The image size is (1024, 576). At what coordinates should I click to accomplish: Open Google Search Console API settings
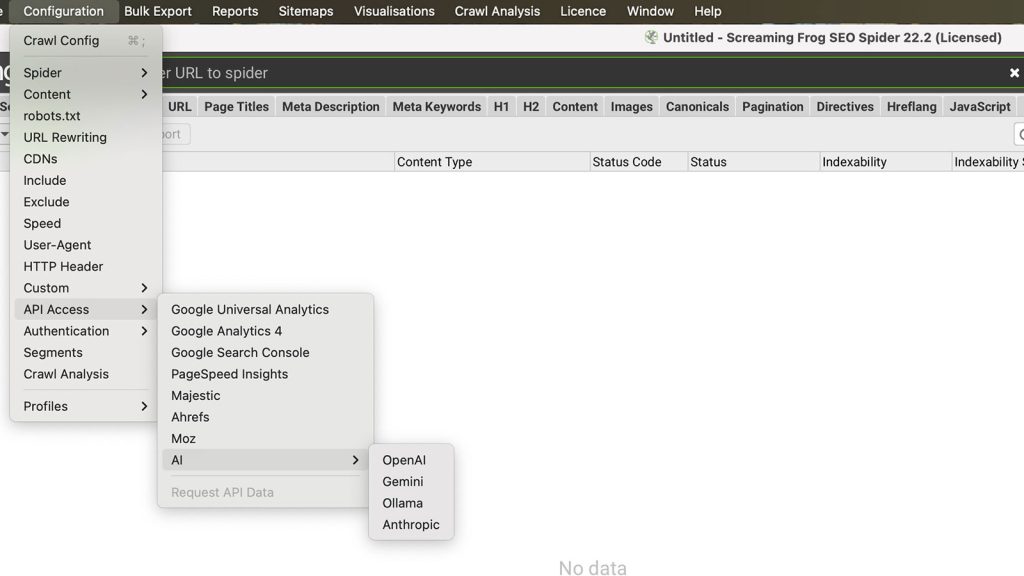[x=265, y=353]
